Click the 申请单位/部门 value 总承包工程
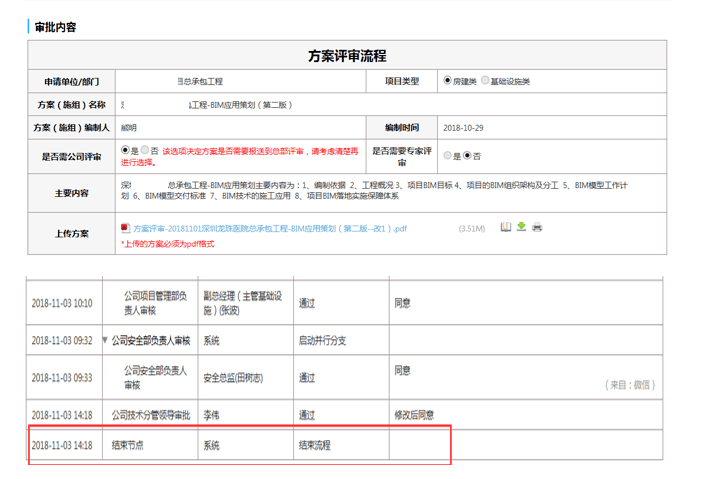This screenshot has height=479, width=711. [x=200, y=82]
